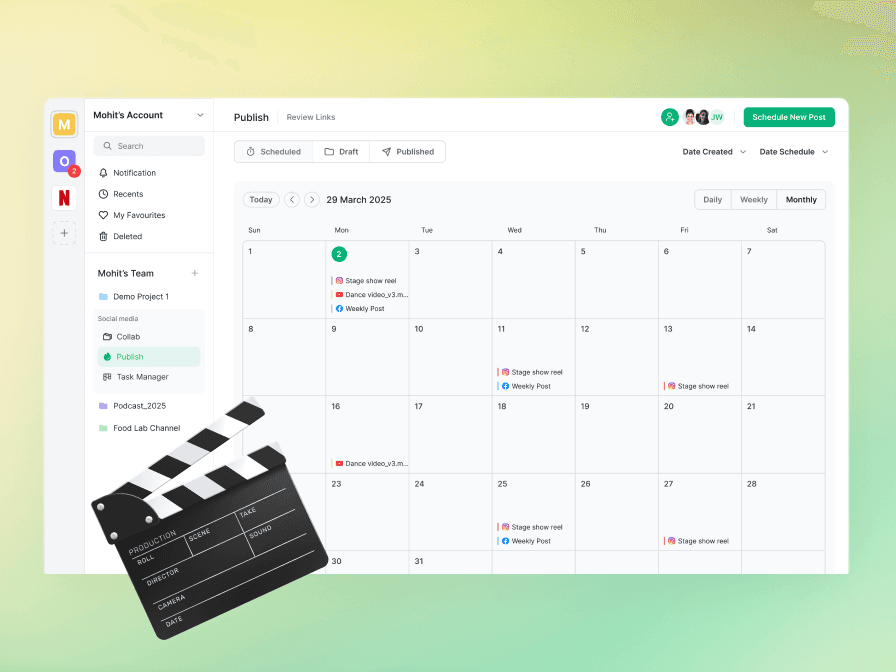Open the Netflix N workspace icon
896x672 pixels.
point(64,198)
